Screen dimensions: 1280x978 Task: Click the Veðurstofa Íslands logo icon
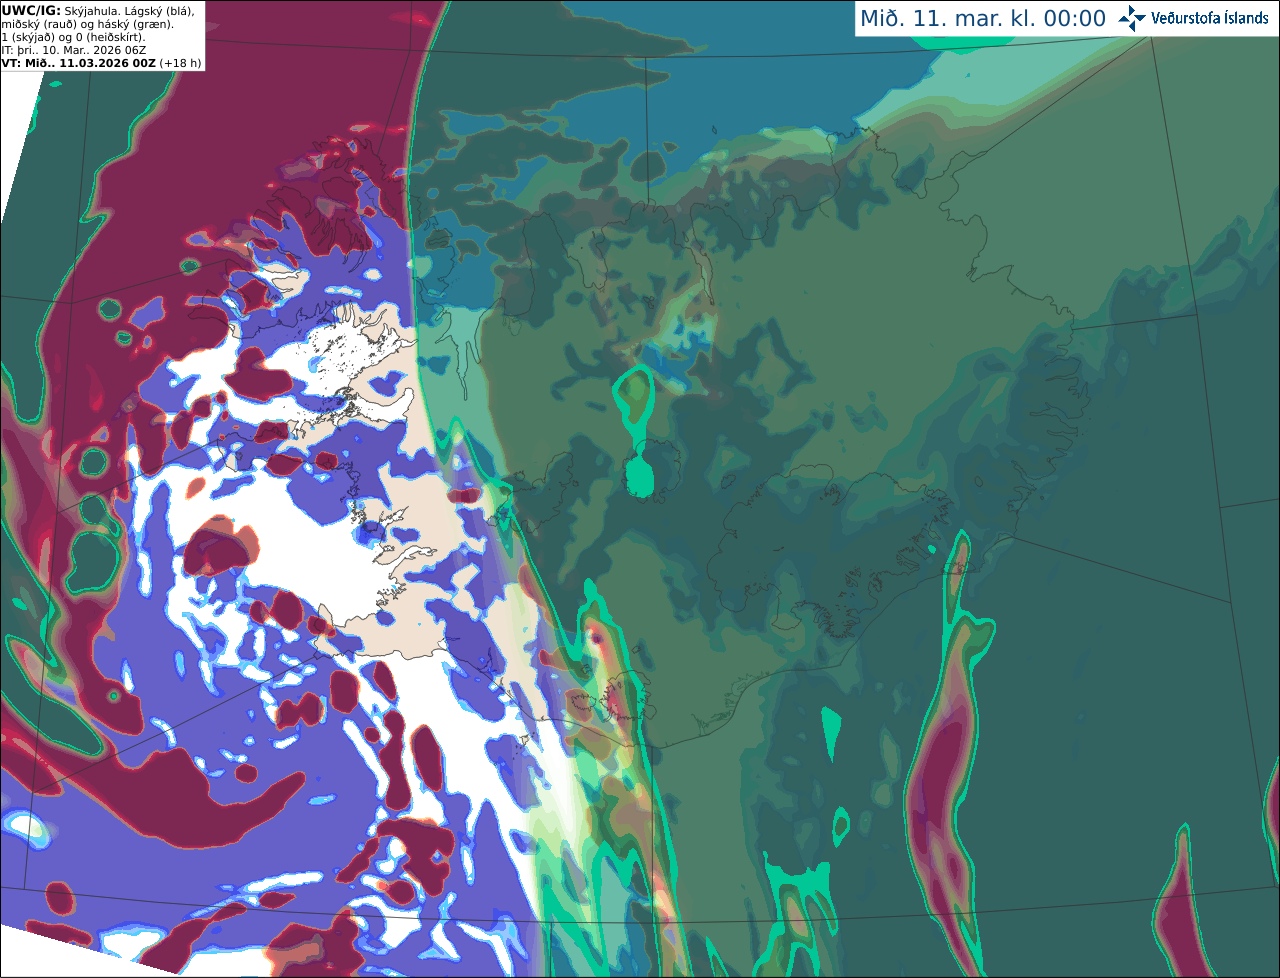(1132, 18)
